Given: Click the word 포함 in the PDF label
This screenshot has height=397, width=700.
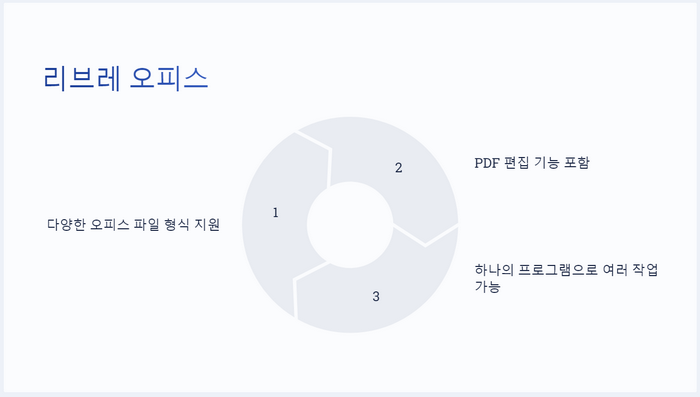Looking at the screenshot, I should [x=577, y=163].
